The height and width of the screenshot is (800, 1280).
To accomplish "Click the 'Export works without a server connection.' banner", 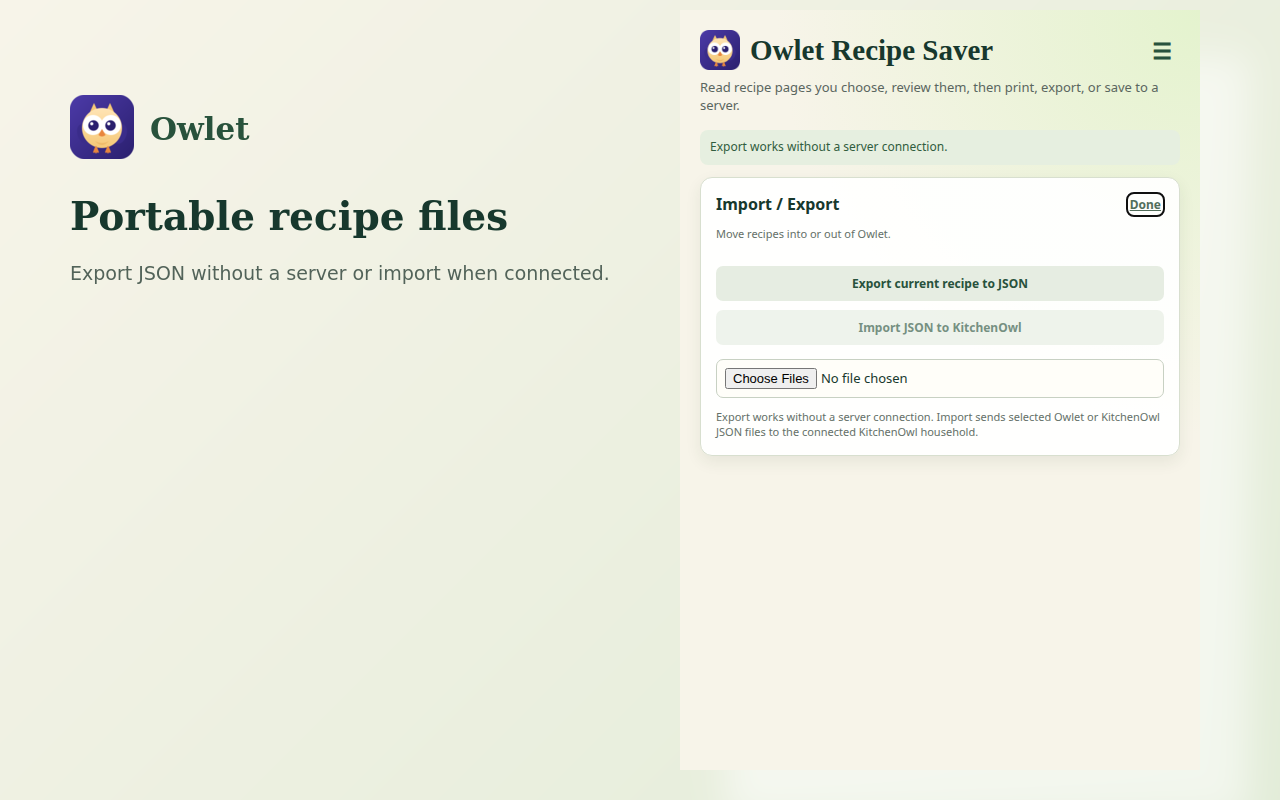I will (940, 147).
